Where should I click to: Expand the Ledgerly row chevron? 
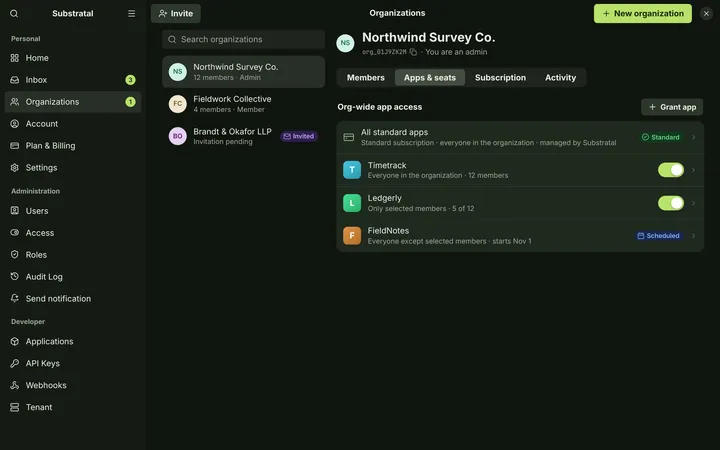pos(693,203)
